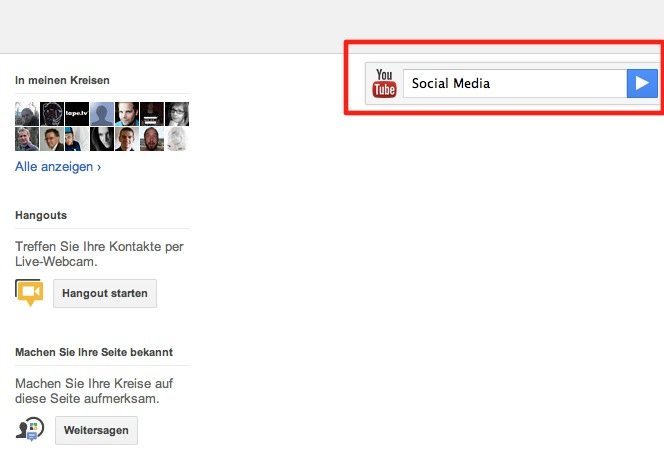
Task: Open the person with blue cap thumbnail
Action: click(x=77, y=139)
